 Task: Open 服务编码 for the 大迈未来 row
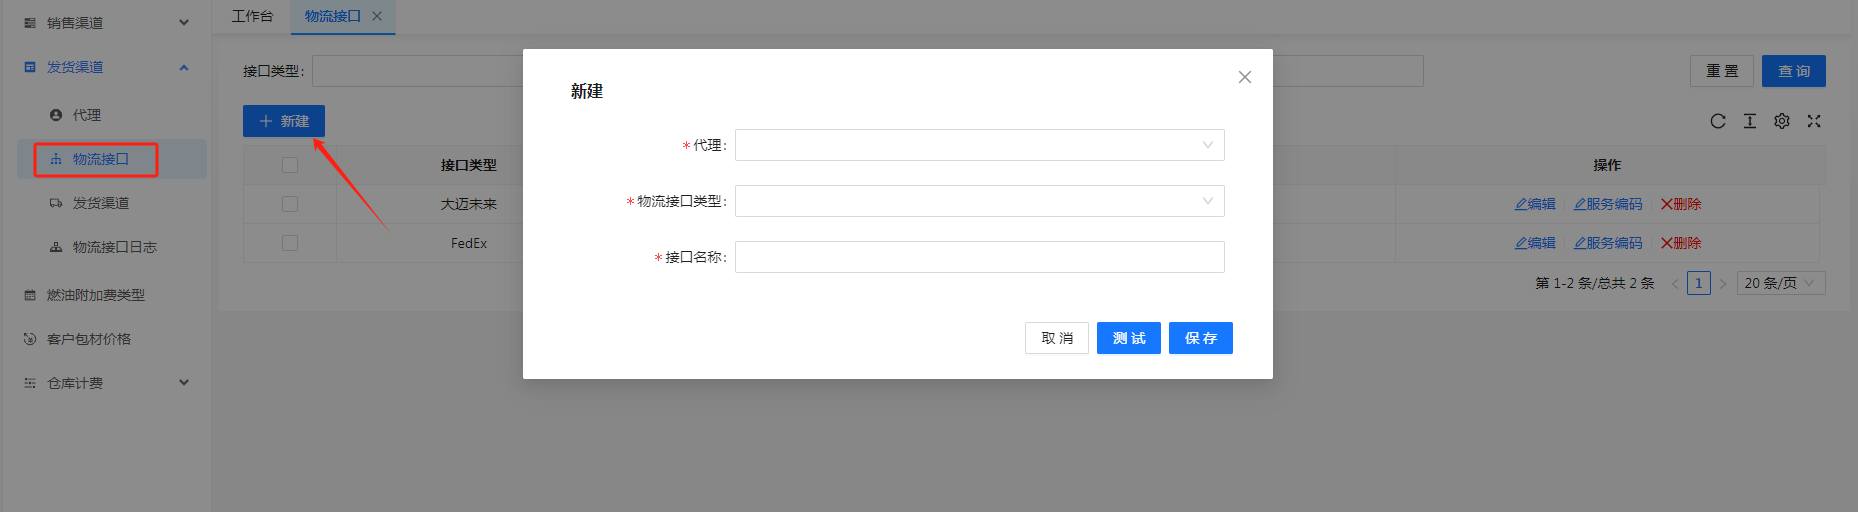(x=1608, y=204)
